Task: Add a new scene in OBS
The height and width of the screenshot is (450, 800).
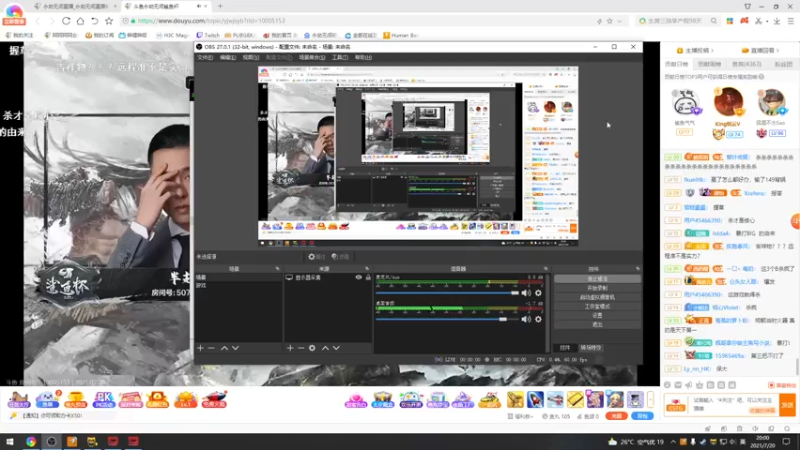Action: tap(200, 348)
